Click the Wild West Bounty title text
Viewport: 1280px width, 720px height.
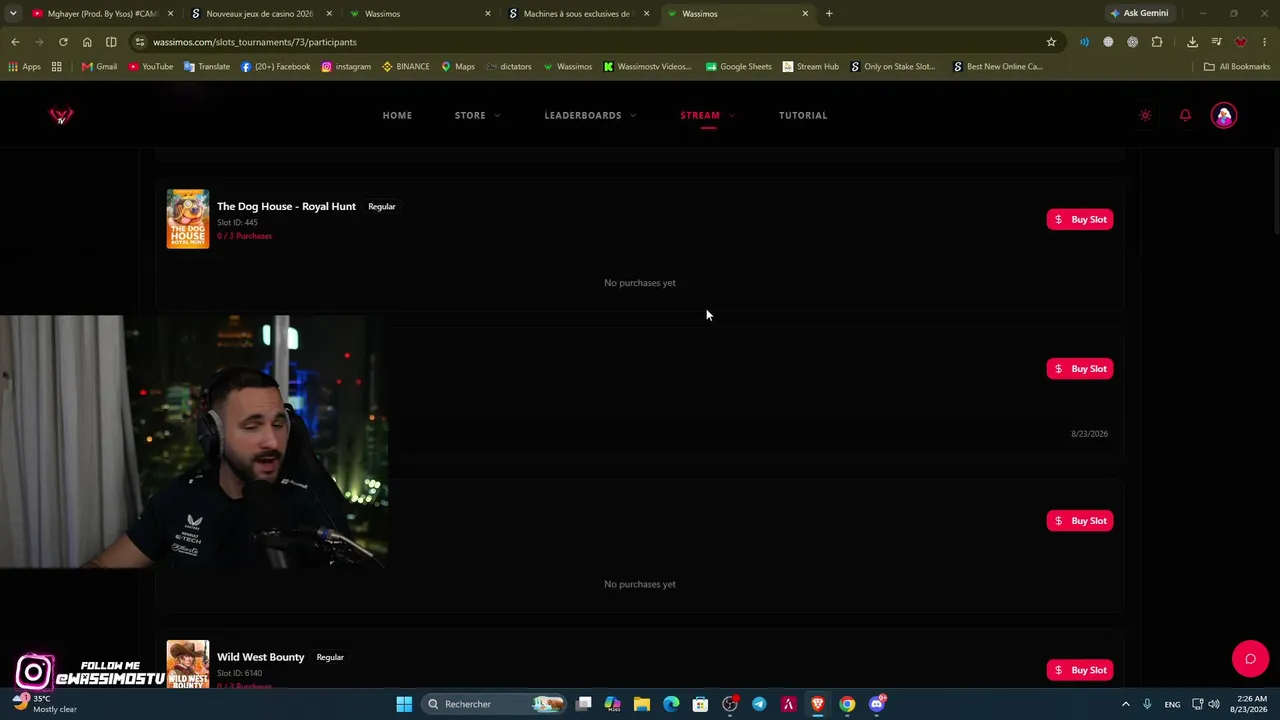pos(260,657)
